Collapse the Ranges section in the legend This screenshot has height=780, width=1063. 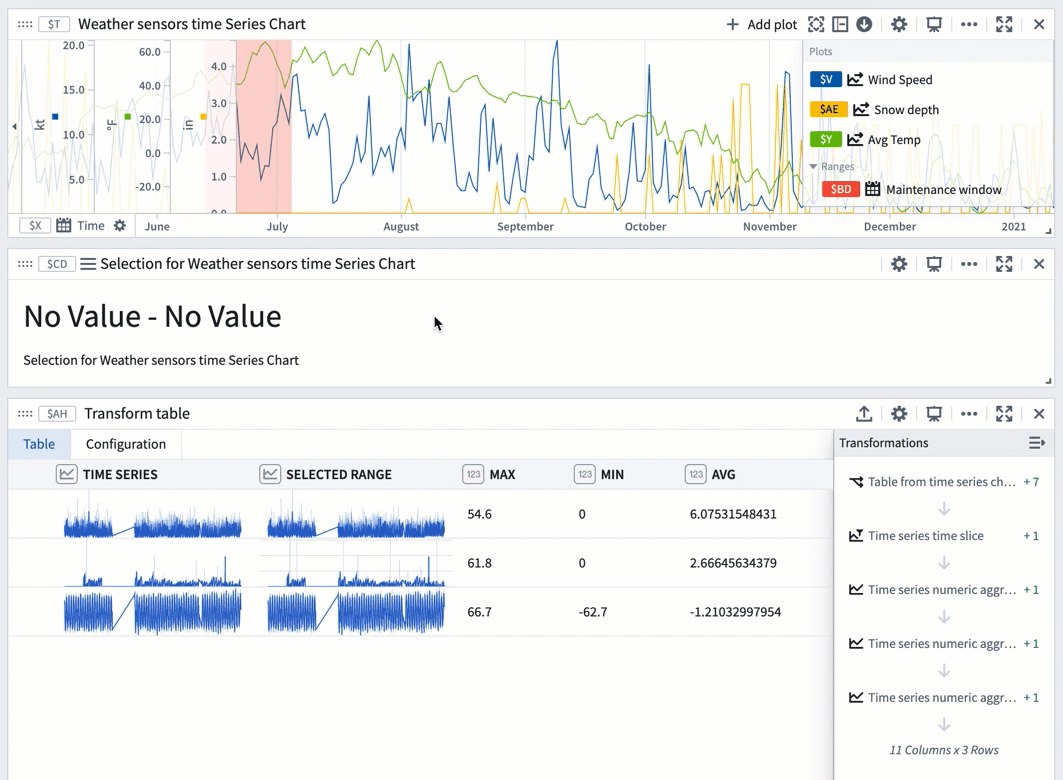(814, 167)
